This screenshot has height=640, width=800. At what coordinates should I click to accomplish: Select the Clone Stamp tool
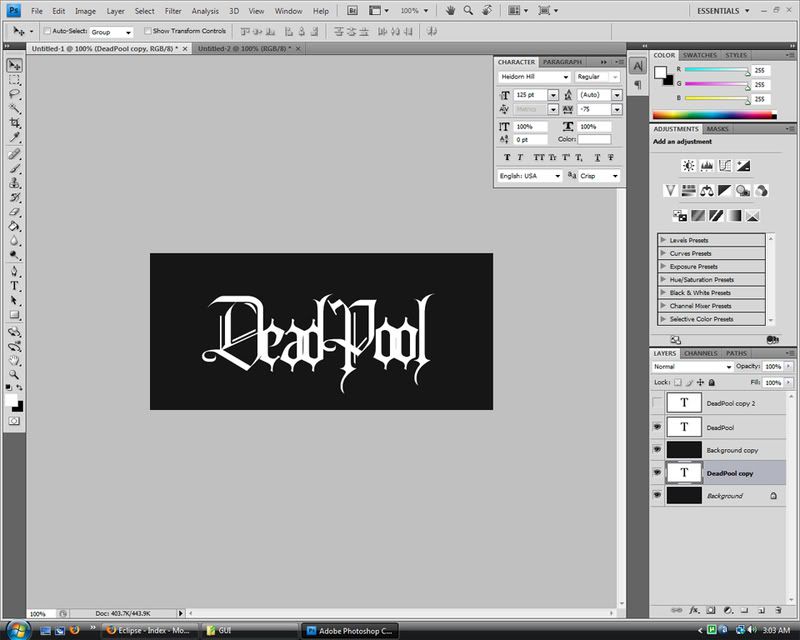(x=14, y=183)
